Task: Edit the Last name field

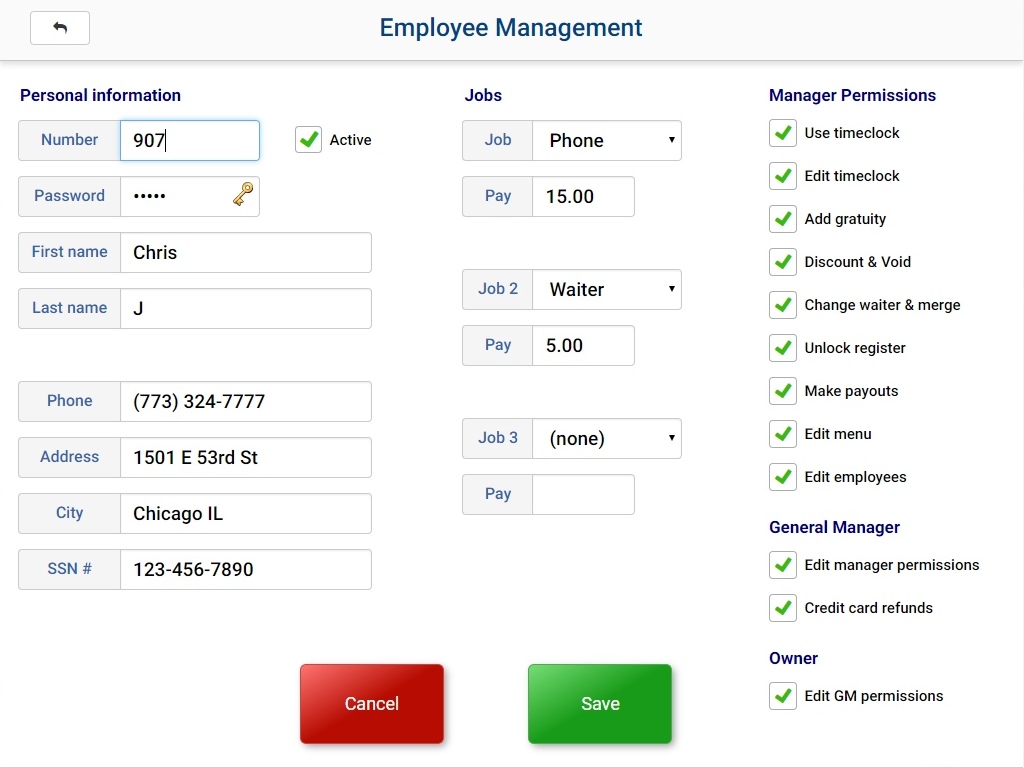Action: [246, 309]
